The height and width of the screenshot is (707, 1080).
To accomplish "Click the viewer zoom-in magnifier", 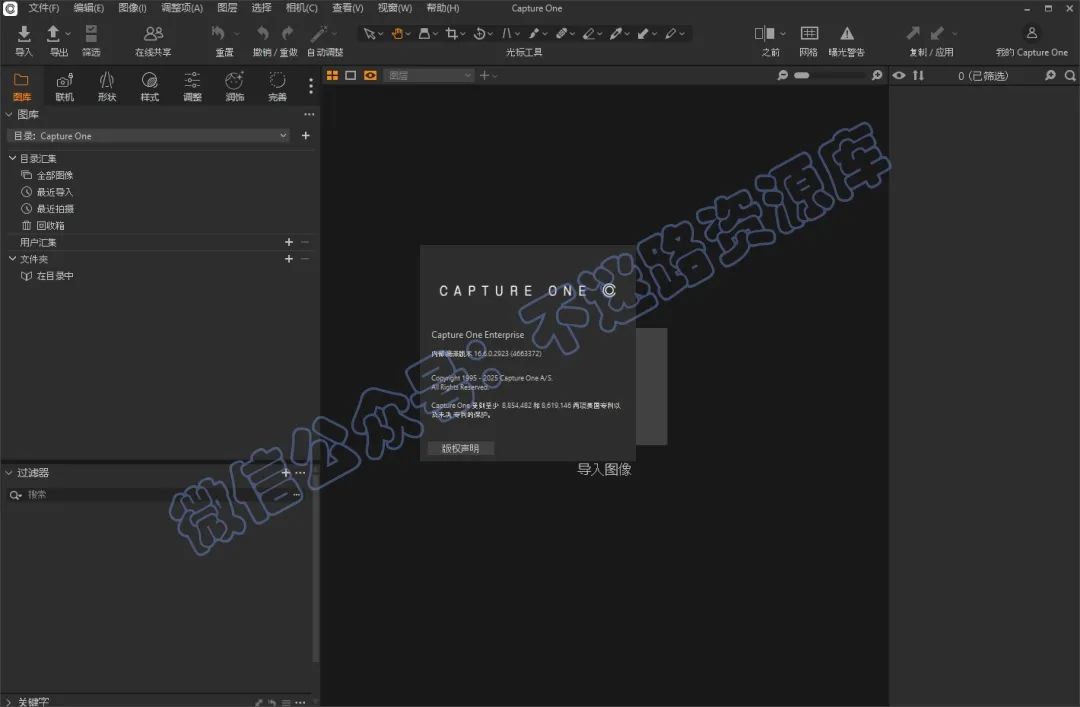I will point(877,75).
